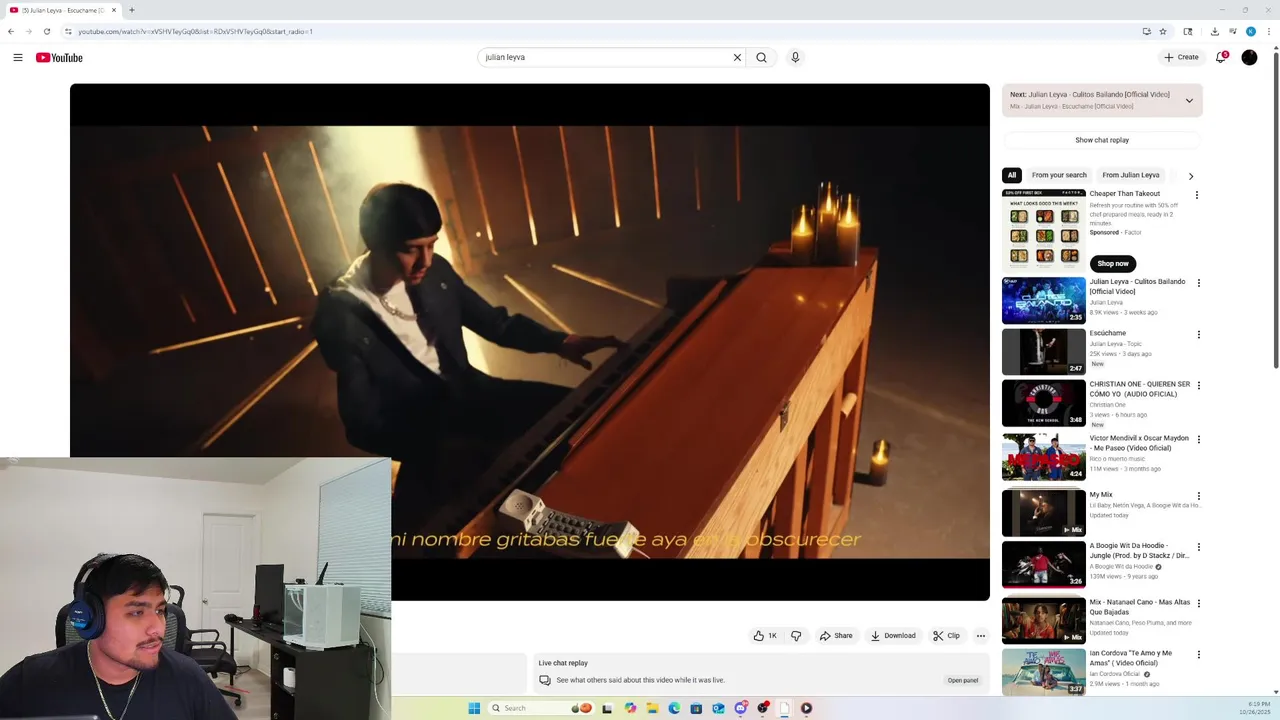Open options for Victor Mendivil video

tap(1198, 439)
